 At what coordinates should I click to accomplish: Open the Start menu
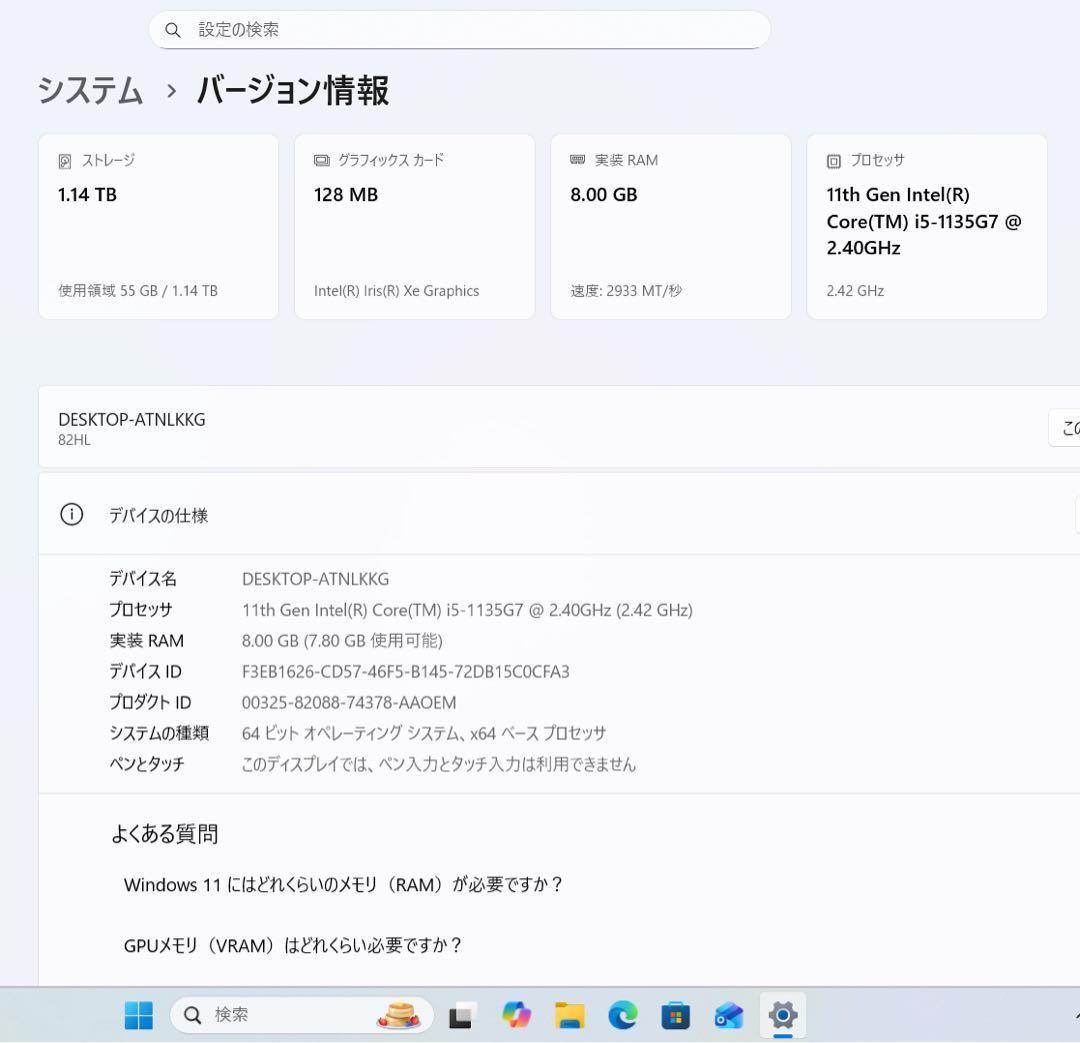pos(138,1015)
